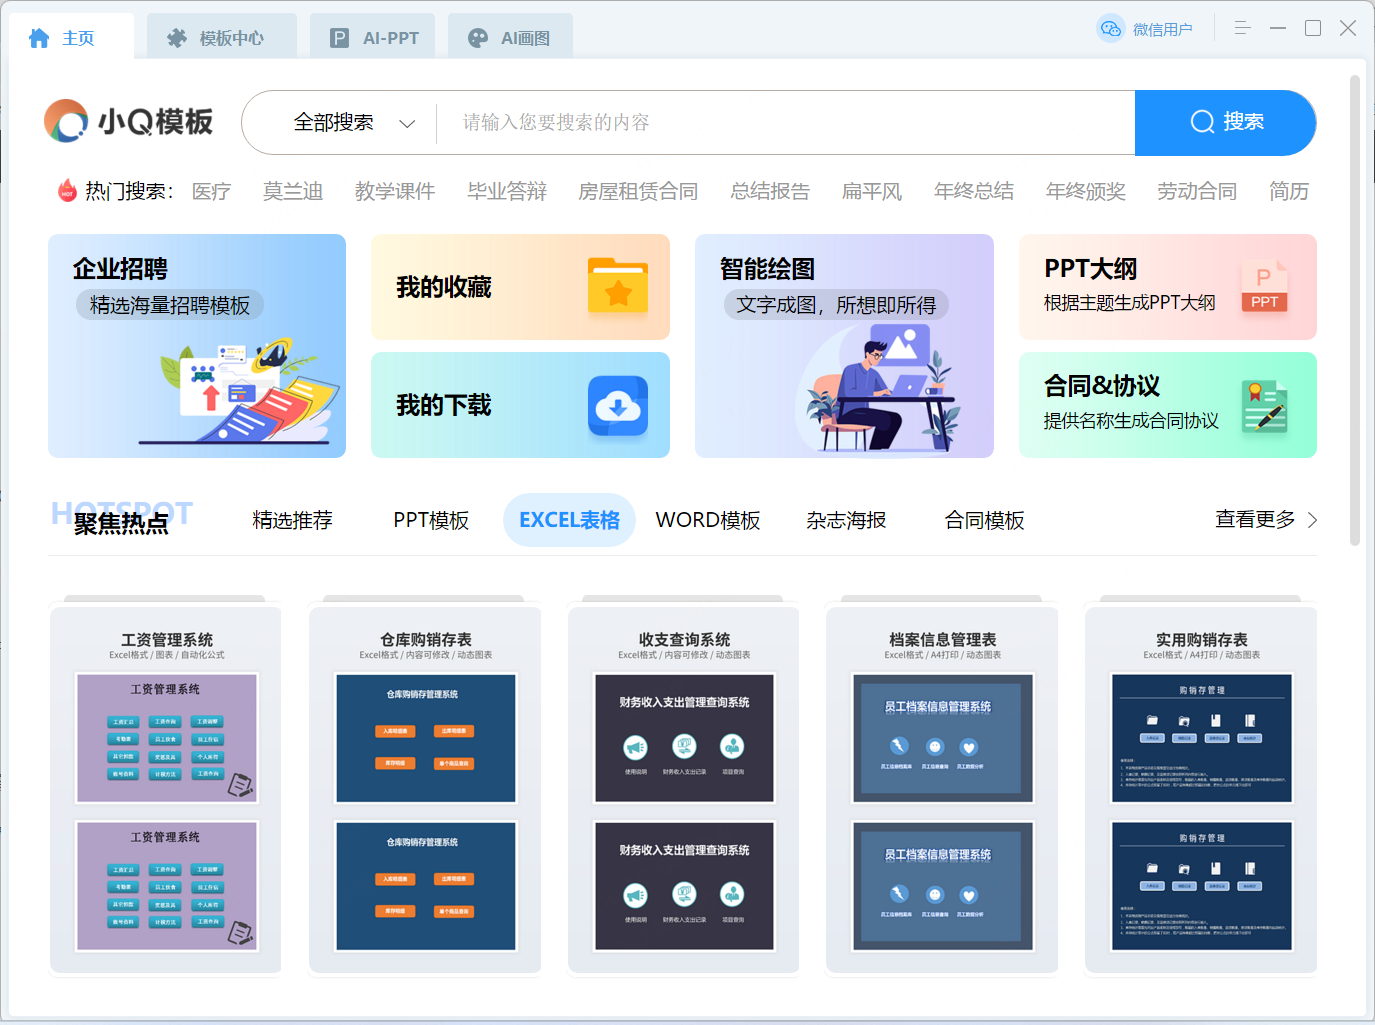Open the hamburger menu icon in title bar
1375x1025 pixels.
1242,28
